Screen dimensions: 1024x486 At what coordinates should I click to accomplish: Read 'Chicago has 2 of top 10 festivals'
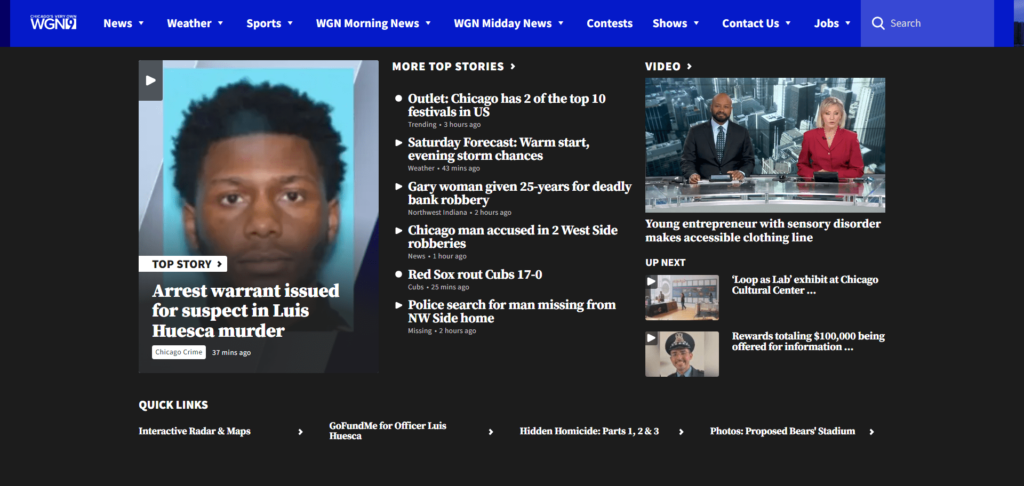coord(507,105)
